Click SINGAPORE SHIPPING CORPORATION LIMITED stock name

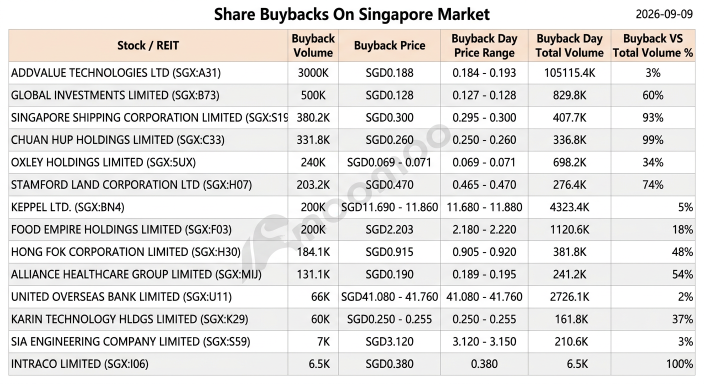tap(149, 118)
